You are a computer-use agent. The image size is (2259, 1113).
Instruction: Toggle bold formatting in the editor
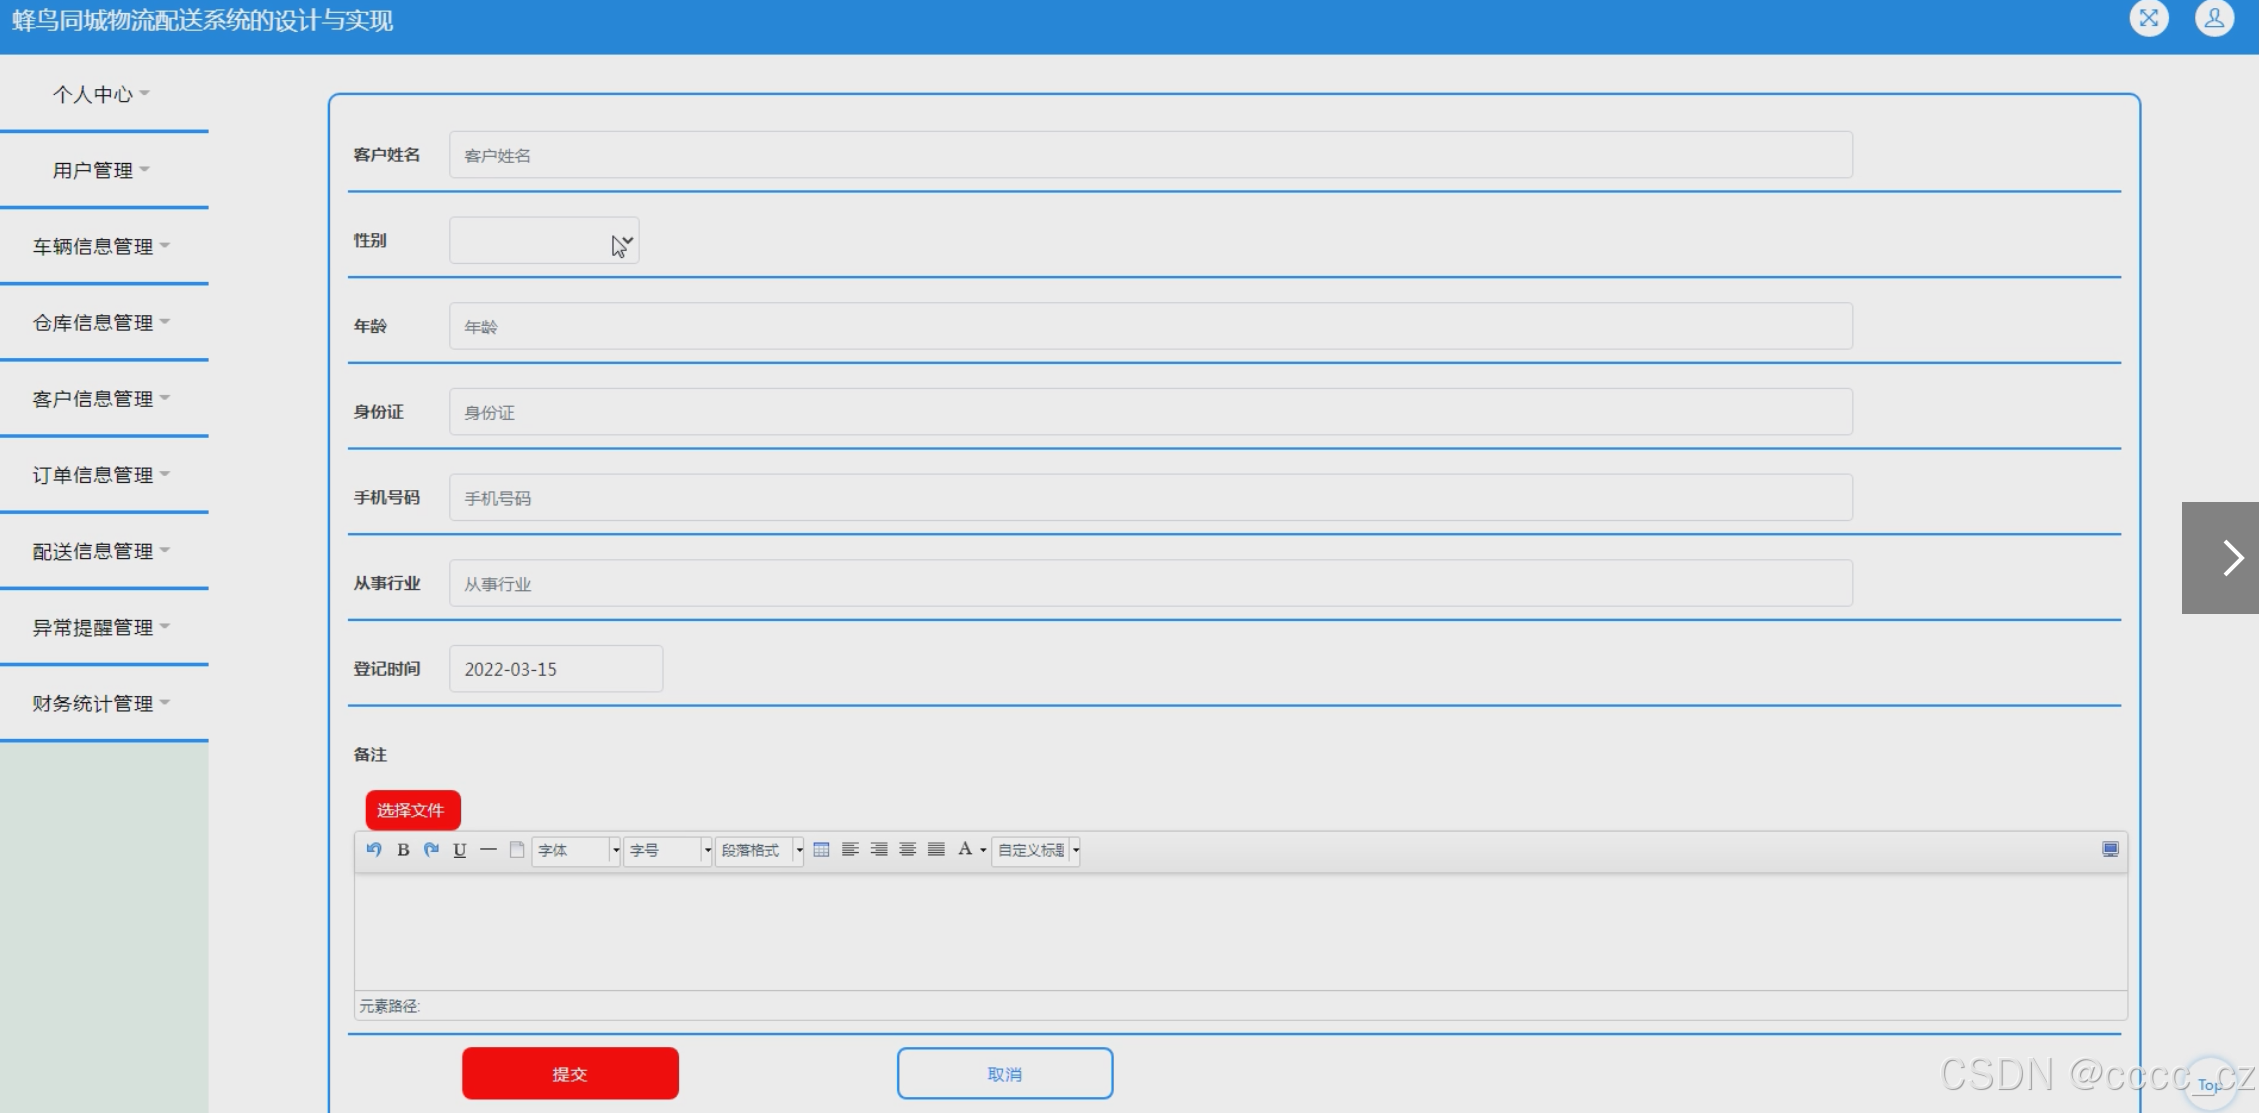pyautogui.click(x=403, y=849)
